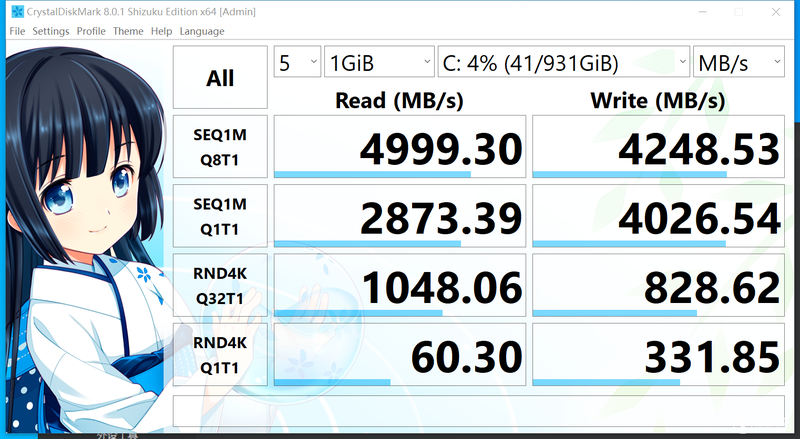This screenshot has width=800, height=439.
Task: Expand the 1GiB test size dropdown
Action: pyautogui.click(x=379, y=62)
